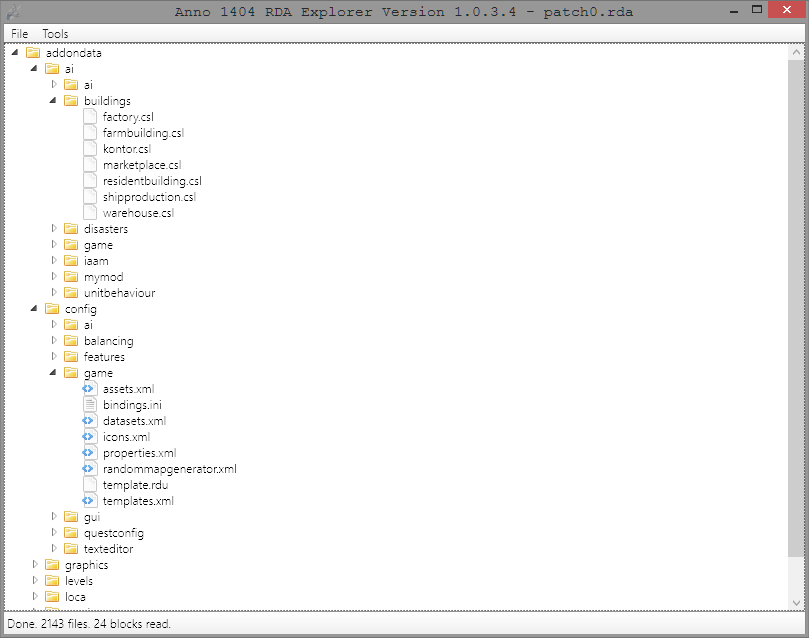Select the randommapgenerator.xml file name
The height and width of the screenshot is (638, 809).
[170, 469]
